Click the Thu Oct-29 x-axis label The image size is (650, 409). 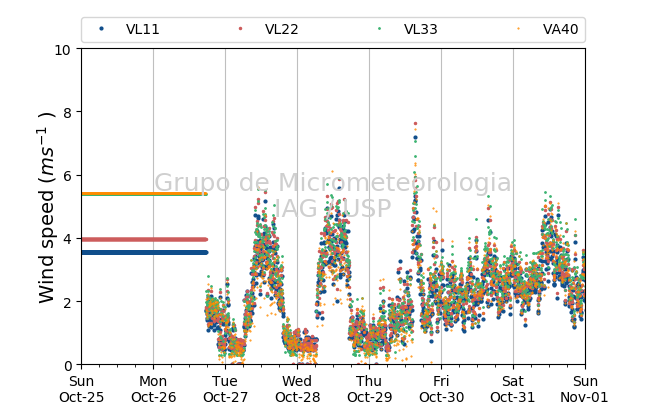(x=369, y=389)
